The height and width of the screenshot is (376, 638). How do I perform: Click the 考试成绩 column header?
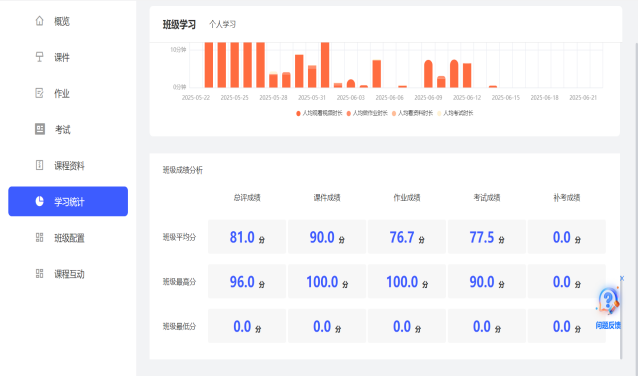point(487,198)
